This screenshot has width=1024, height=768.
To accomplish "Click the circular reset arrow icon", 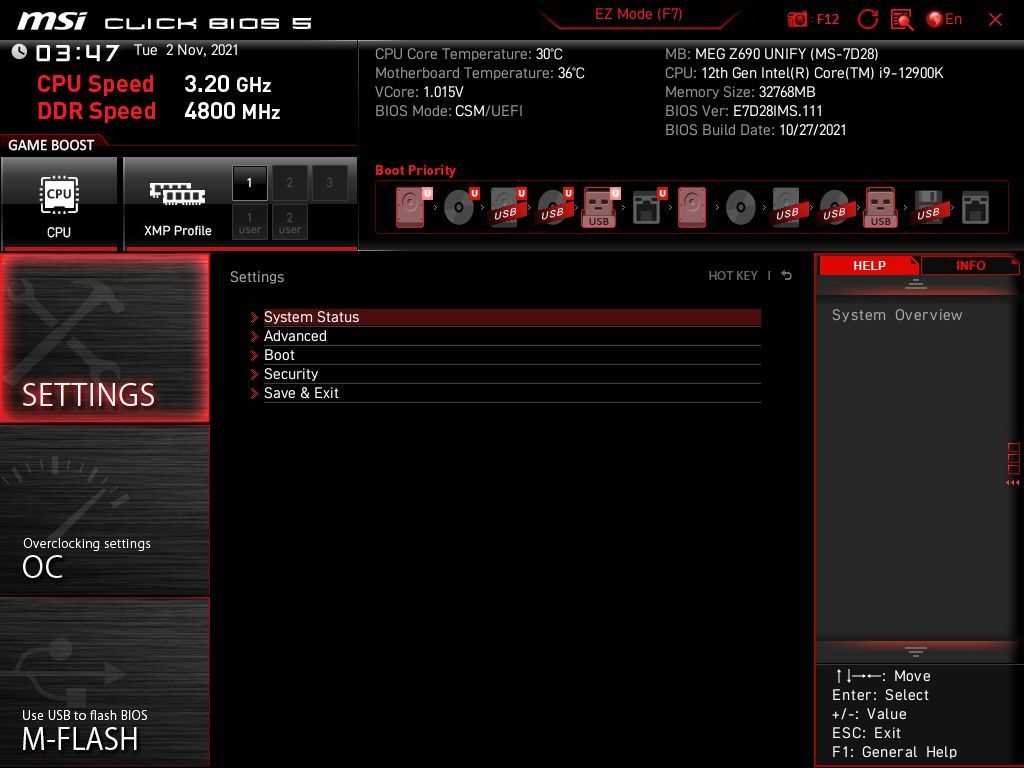I will [867, 19].
